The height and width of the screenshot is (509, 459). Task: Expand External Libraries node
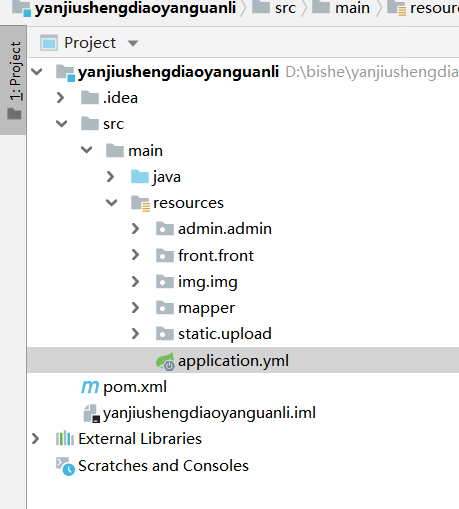click(35, 439)
